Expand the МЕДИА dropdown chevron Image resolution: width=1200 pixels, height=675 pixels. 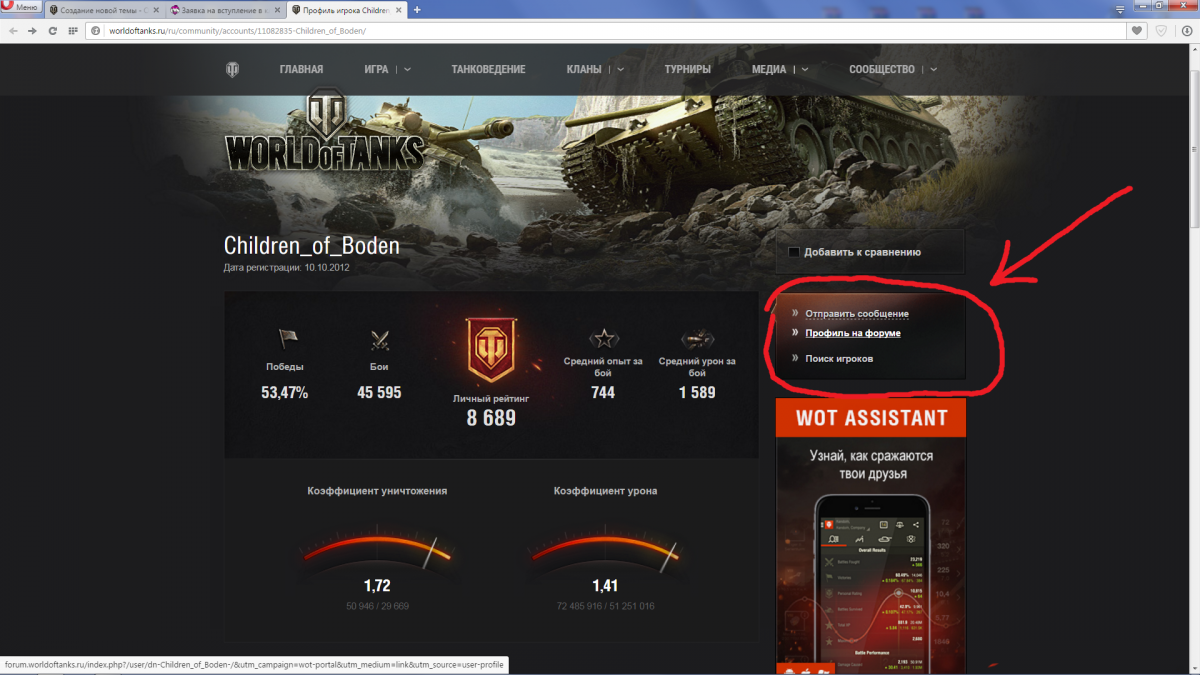[804, 70]
